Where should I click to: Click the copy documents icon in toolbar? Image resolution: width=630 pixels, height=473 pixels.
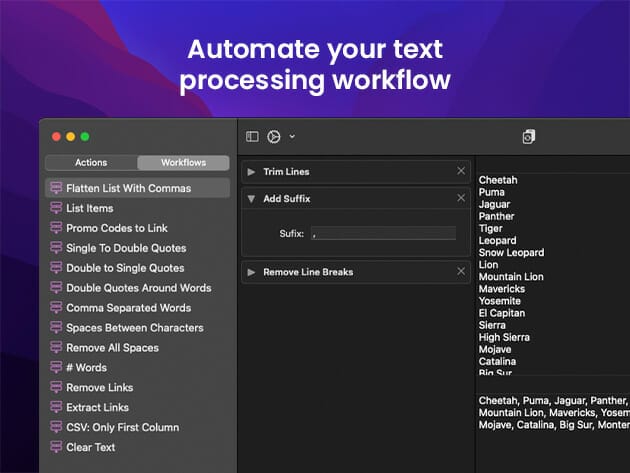[529, 137]
